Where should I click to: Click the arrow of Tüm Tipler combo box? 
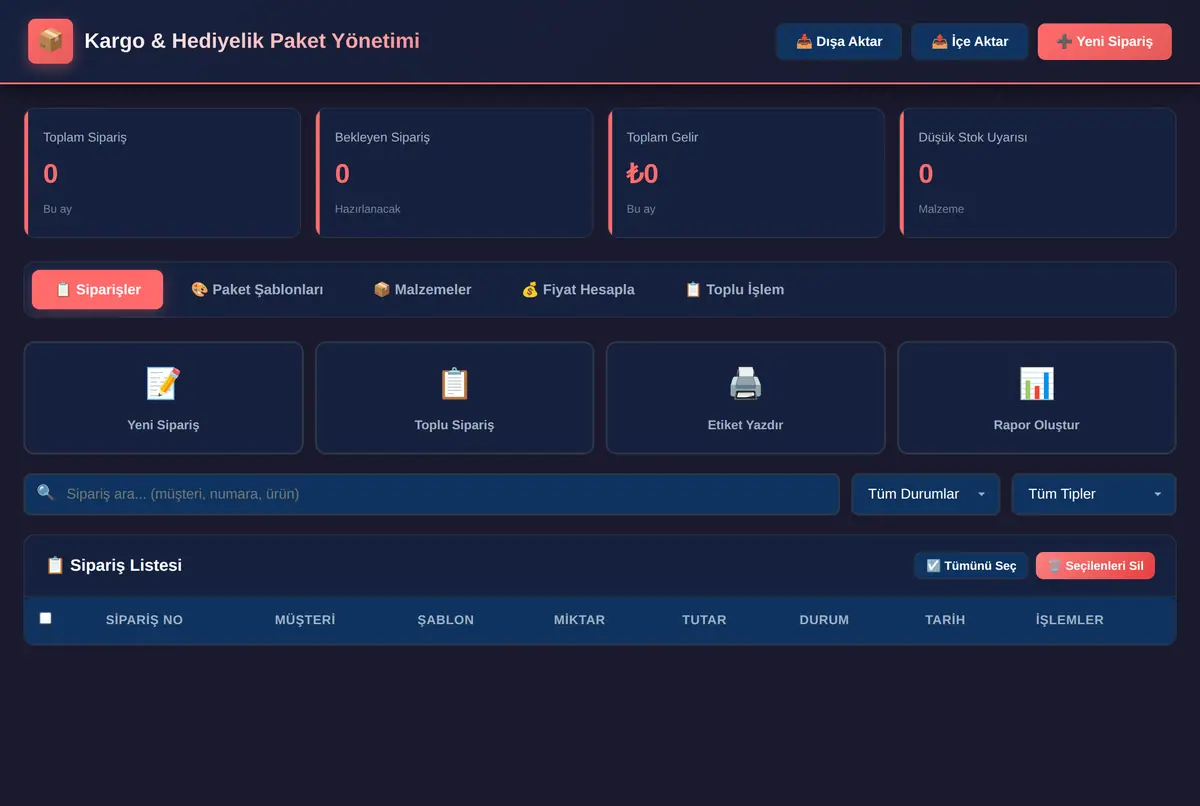click(1158, 494)
